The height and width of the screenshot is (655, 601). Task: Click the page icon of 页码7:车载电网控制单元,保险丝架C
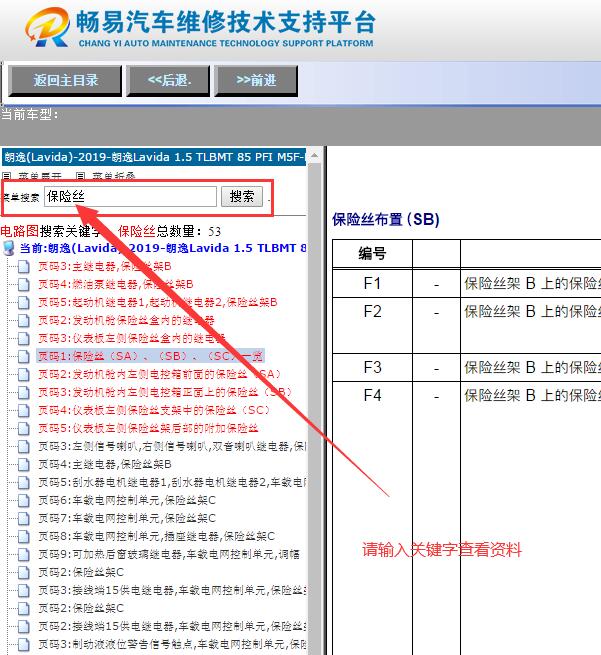click(x=23, y=518)
